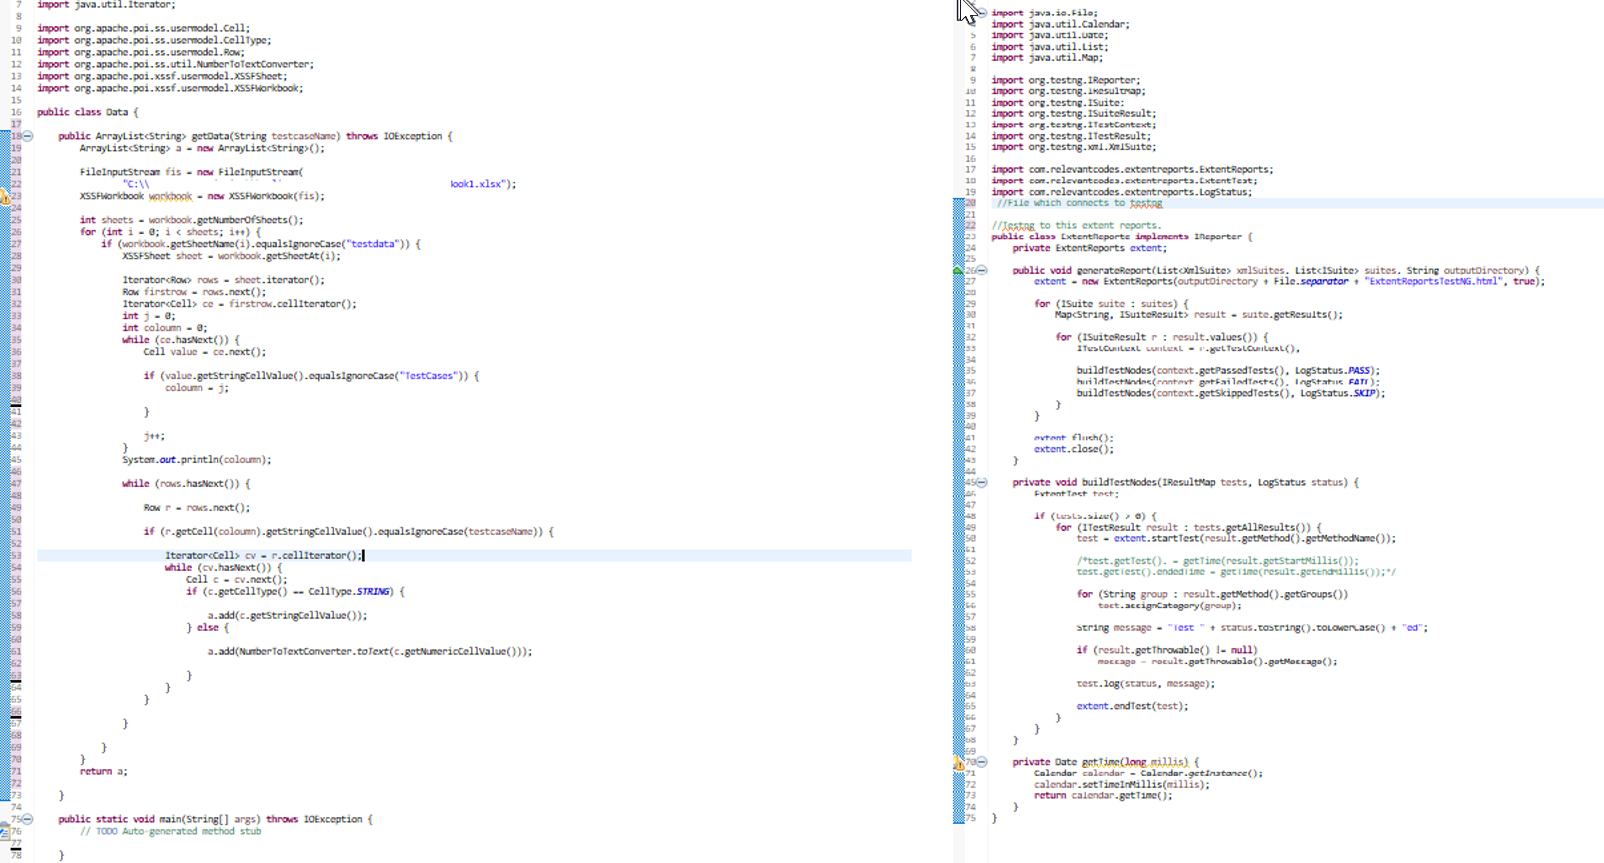This screenshot has width=1604, height=863.
Task: Click the 'for (ISuite suite : suites) {' line
Action: point(1111,304)
